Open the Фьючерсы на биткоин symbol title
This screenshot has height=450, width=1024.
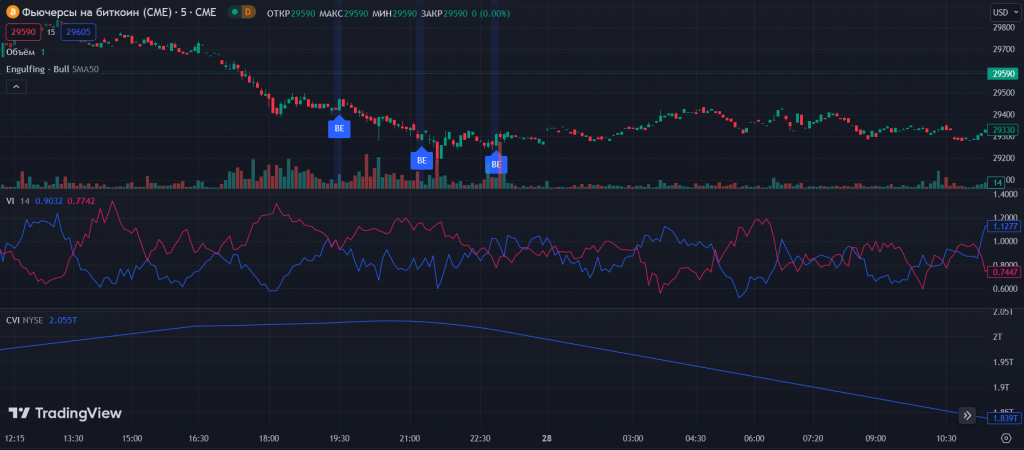pos(110,12)
